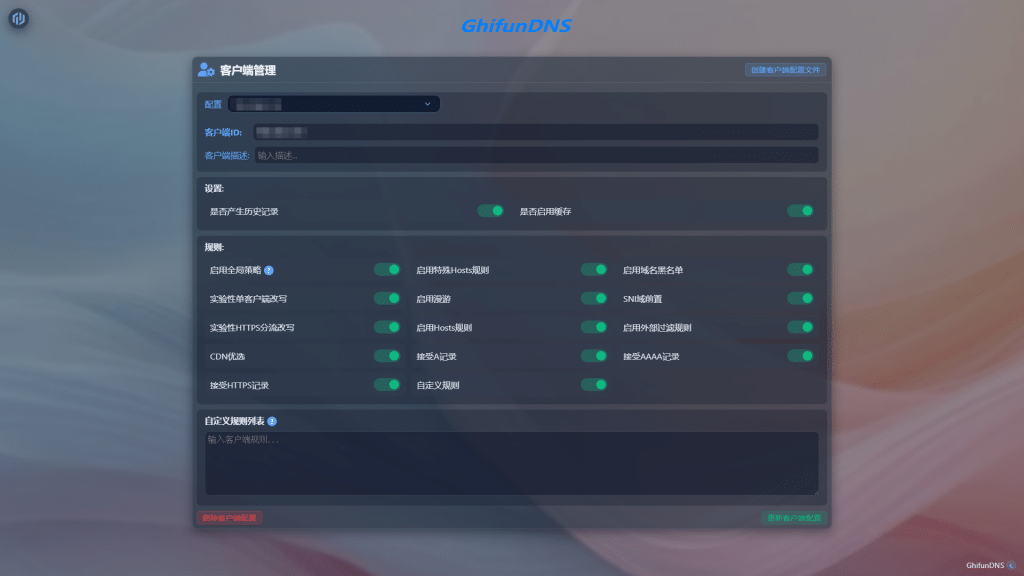Click the 配置 label text

(x=213, y=104)
